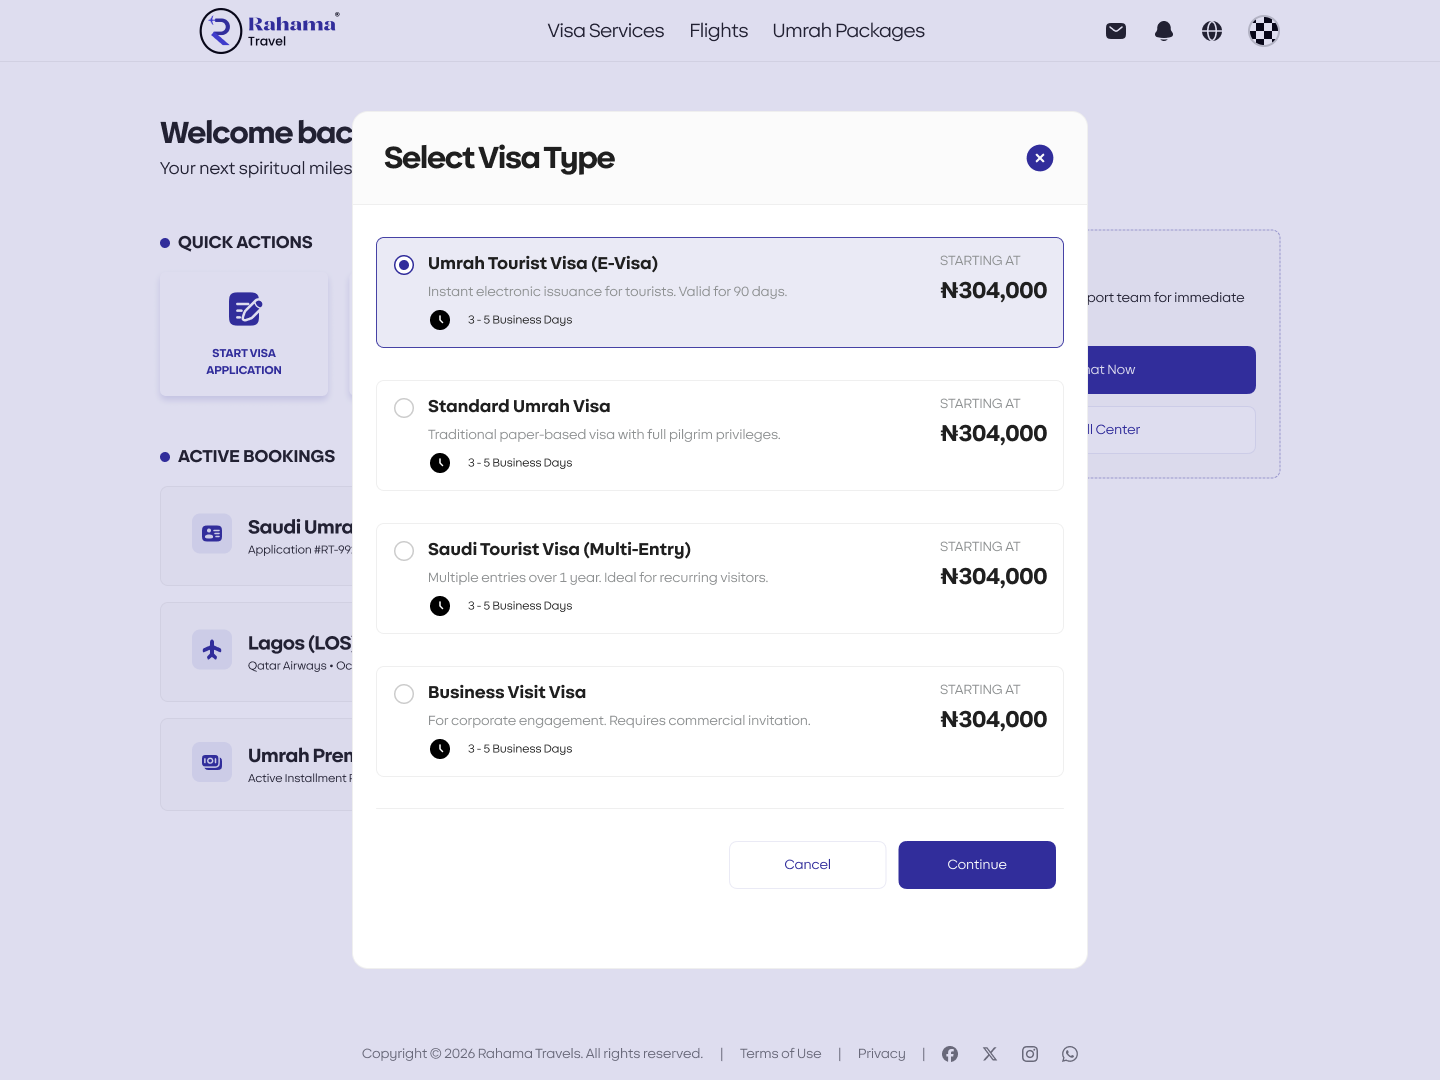This screenshot has height=1080, width=1440.
Task: Open the Flights menu
Action: 719,31
